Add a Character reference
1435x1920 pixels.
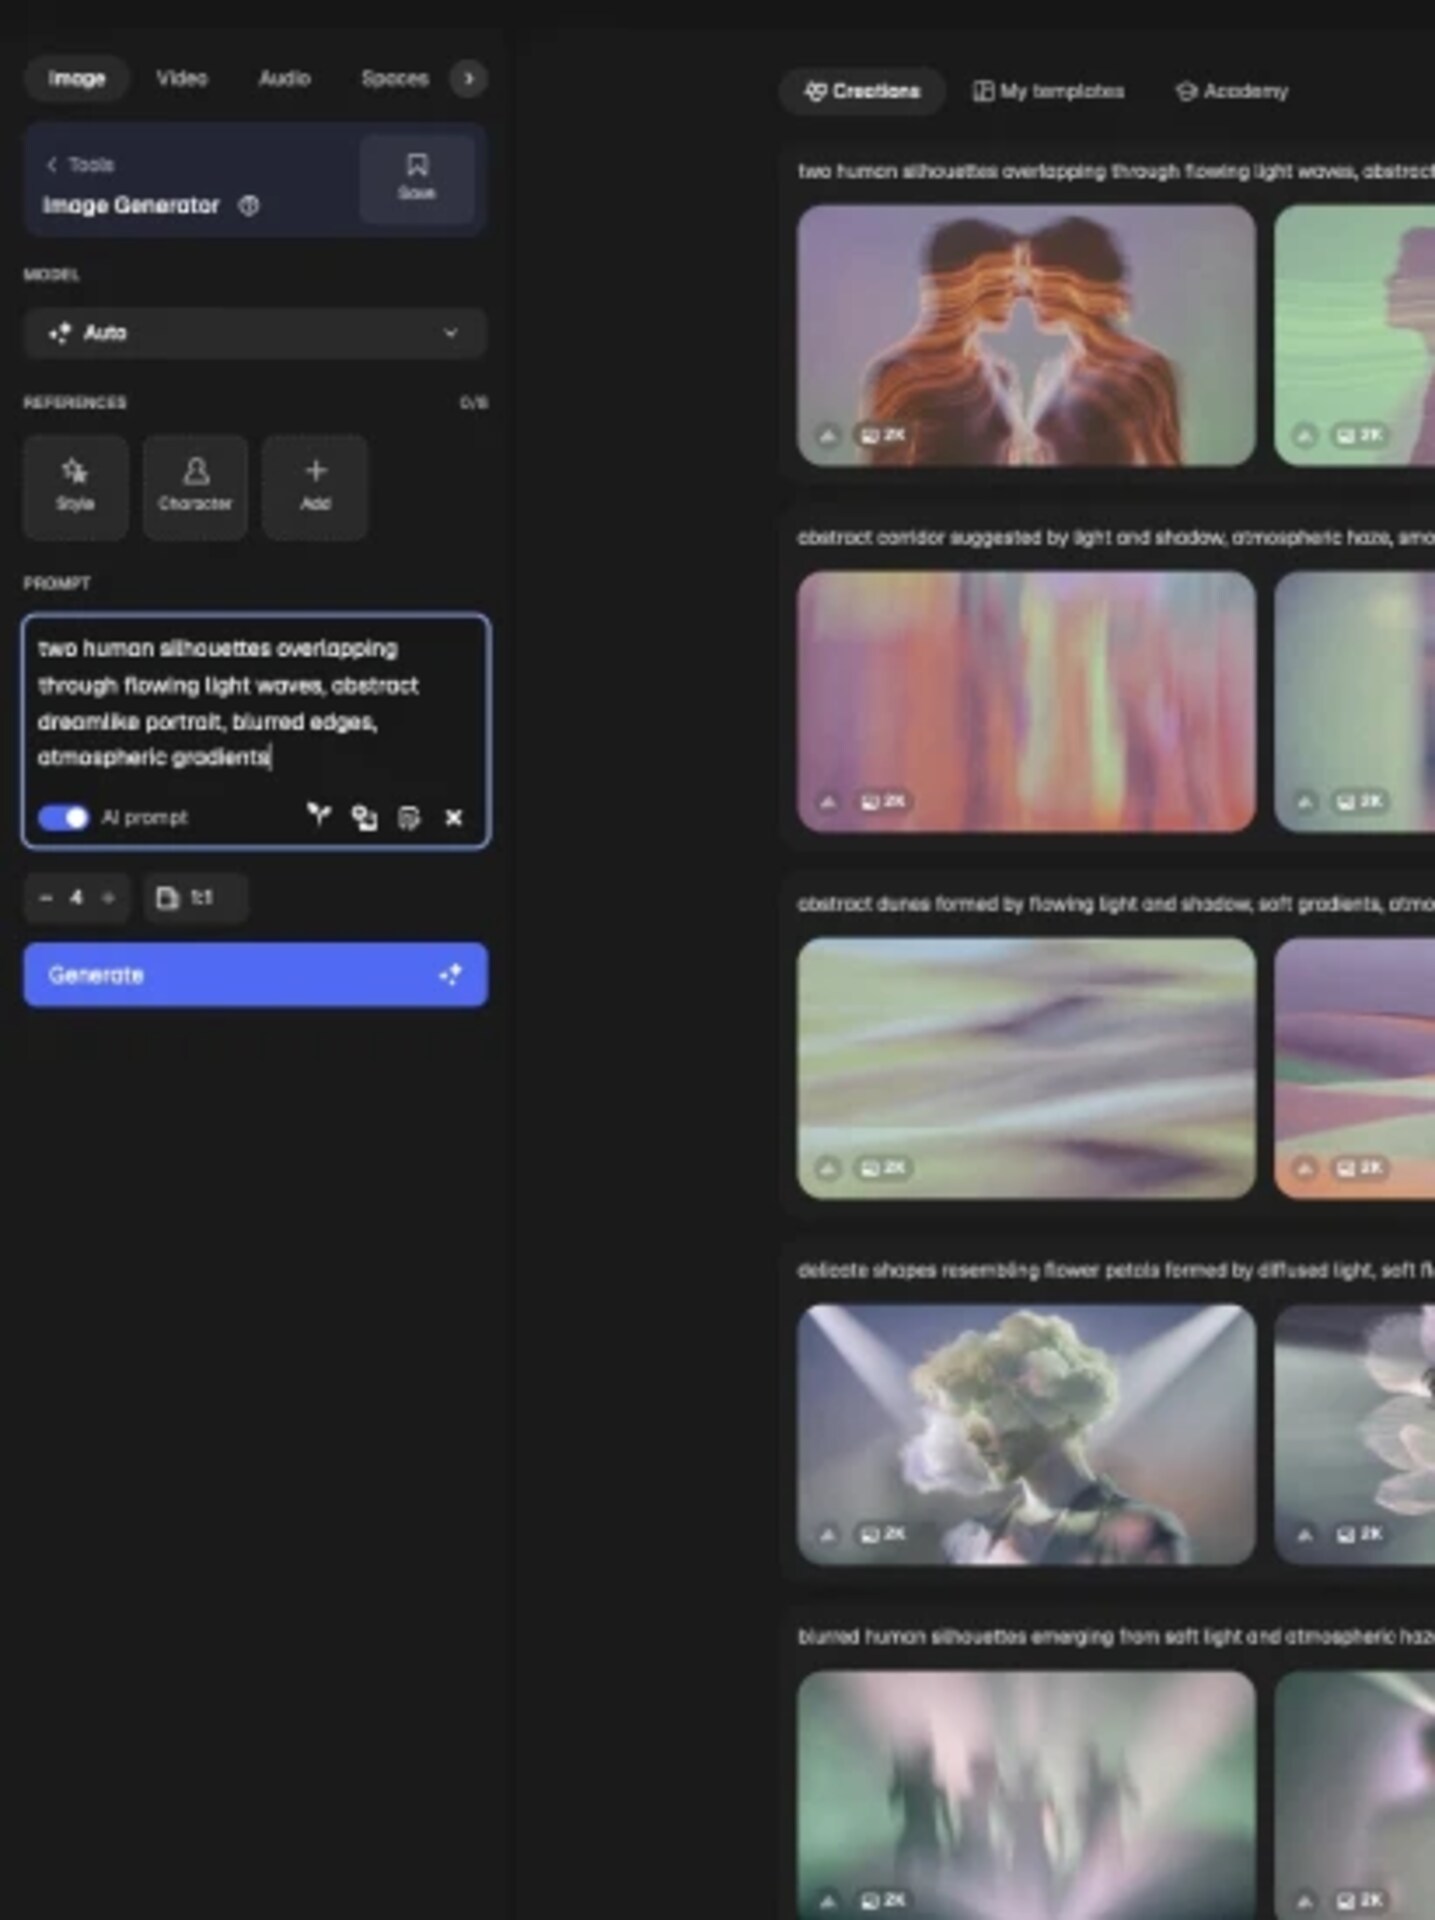coord(195,486)
